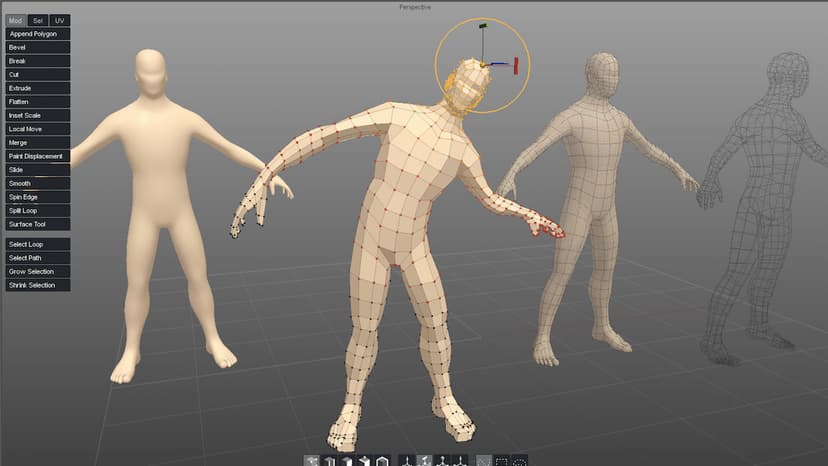
Task: Choose the Local Move tool
Action: click(x=37, y=129)
